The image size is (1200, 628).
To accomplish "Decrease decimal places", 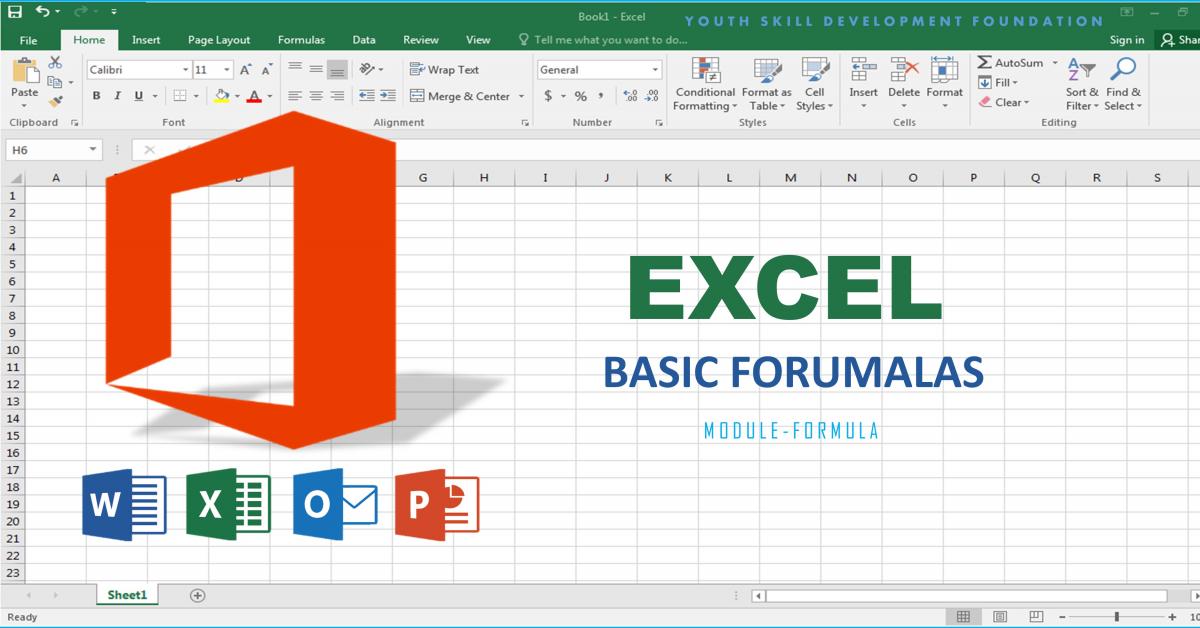I will [x=653, y=96].
